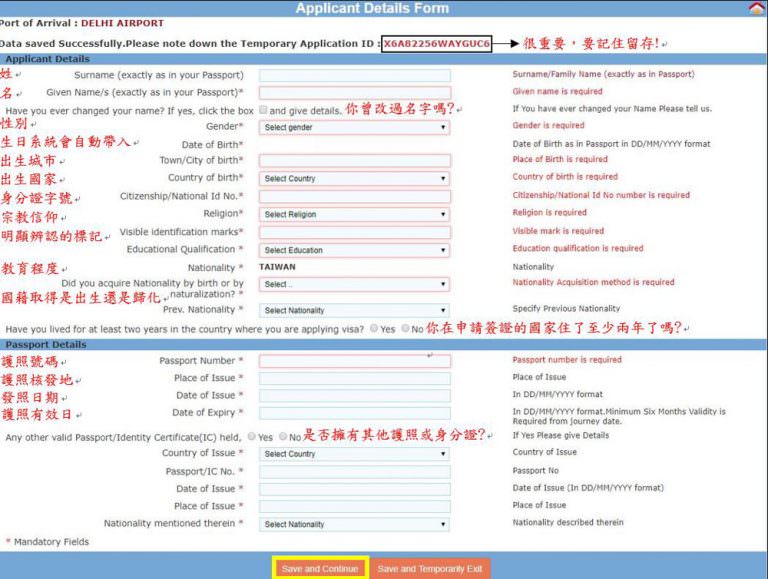Click the home icon in the header
The width and height of the screenshot is (768, 579).
pos(756,8)
